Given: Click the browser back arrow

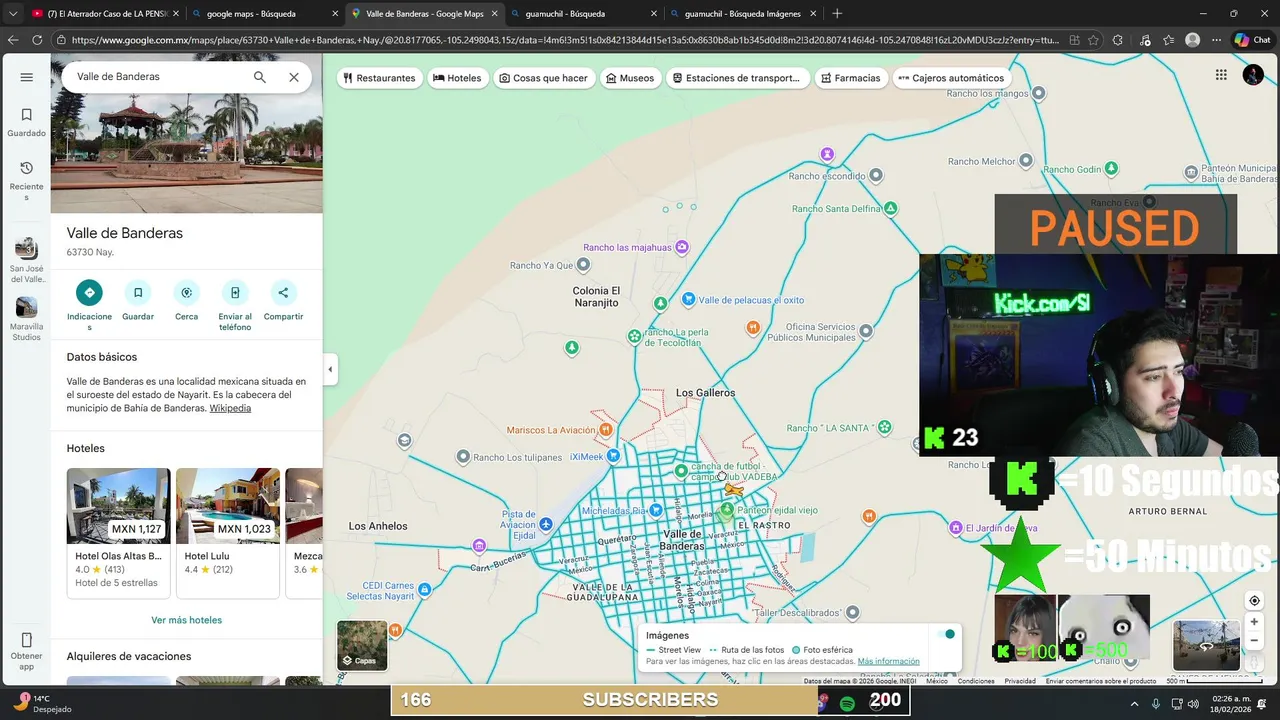Looking at the screenshot, I should pos(13,40).
